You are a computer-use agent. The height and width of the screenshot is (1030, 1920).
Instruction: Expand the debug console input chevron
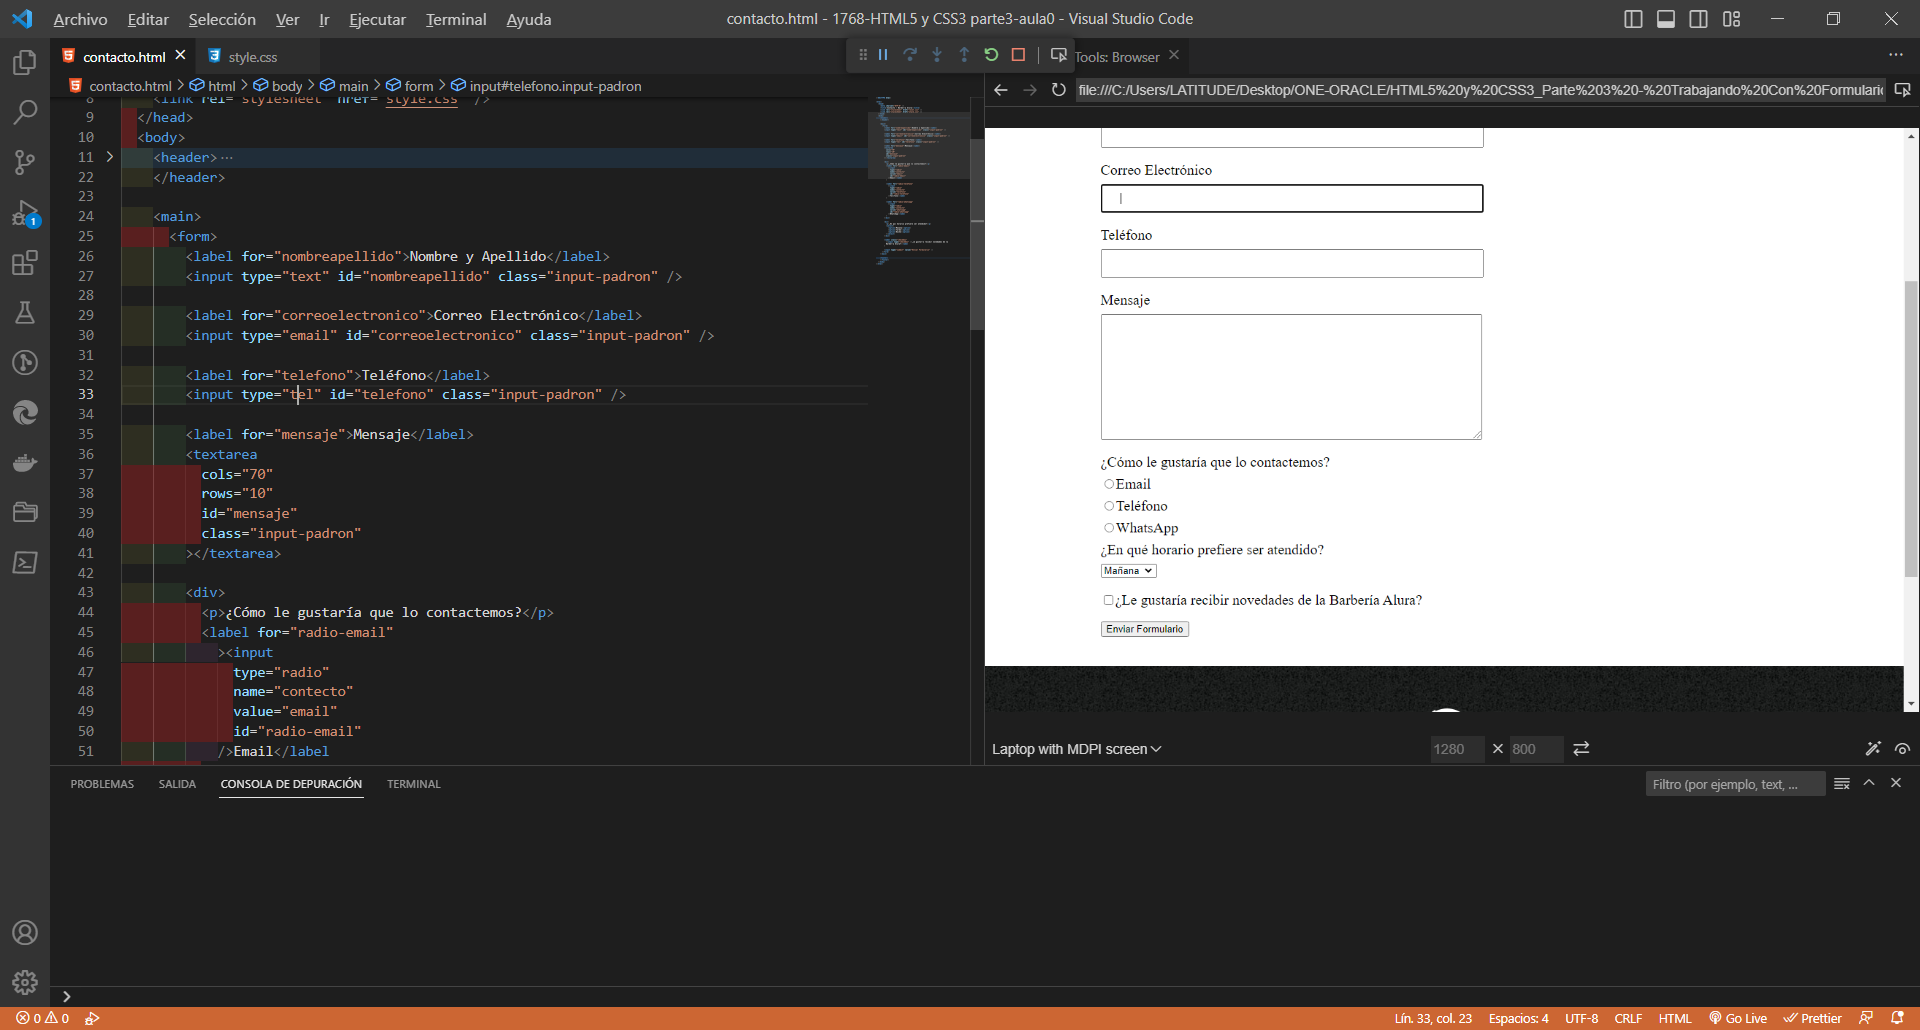pos(67,996)
